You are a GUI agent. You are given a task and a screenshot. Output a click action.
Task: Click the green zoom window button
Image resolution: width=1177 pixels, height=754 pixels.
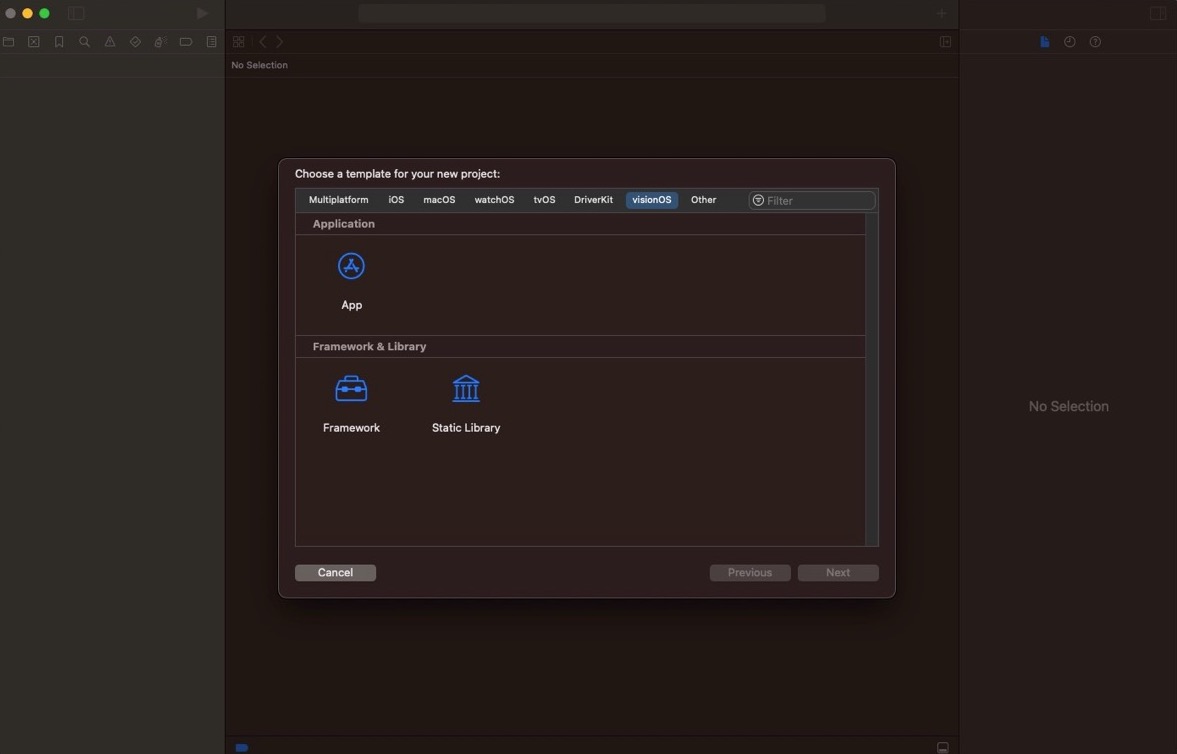(44, 14)
